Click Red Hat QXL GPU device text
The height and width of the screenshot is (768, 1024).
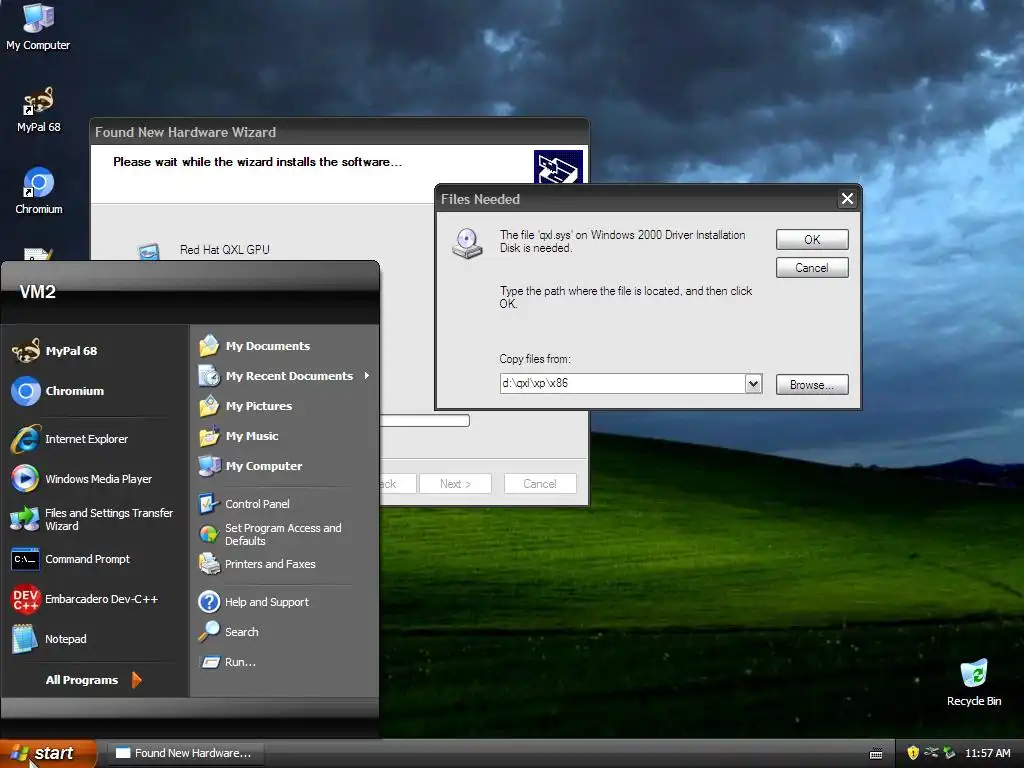point(225,249)
